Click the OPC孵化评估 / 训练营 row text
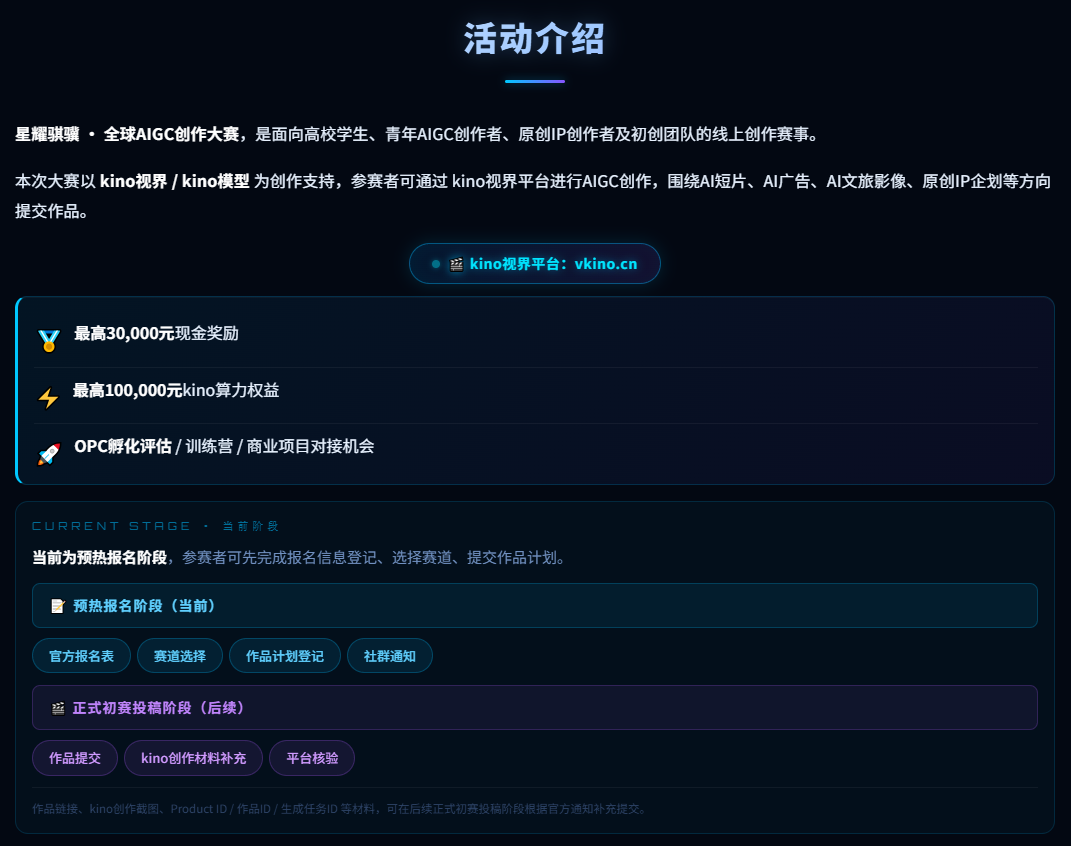Screen dimensions: 1071x846 pyautogui.click(x=224, y=447)
